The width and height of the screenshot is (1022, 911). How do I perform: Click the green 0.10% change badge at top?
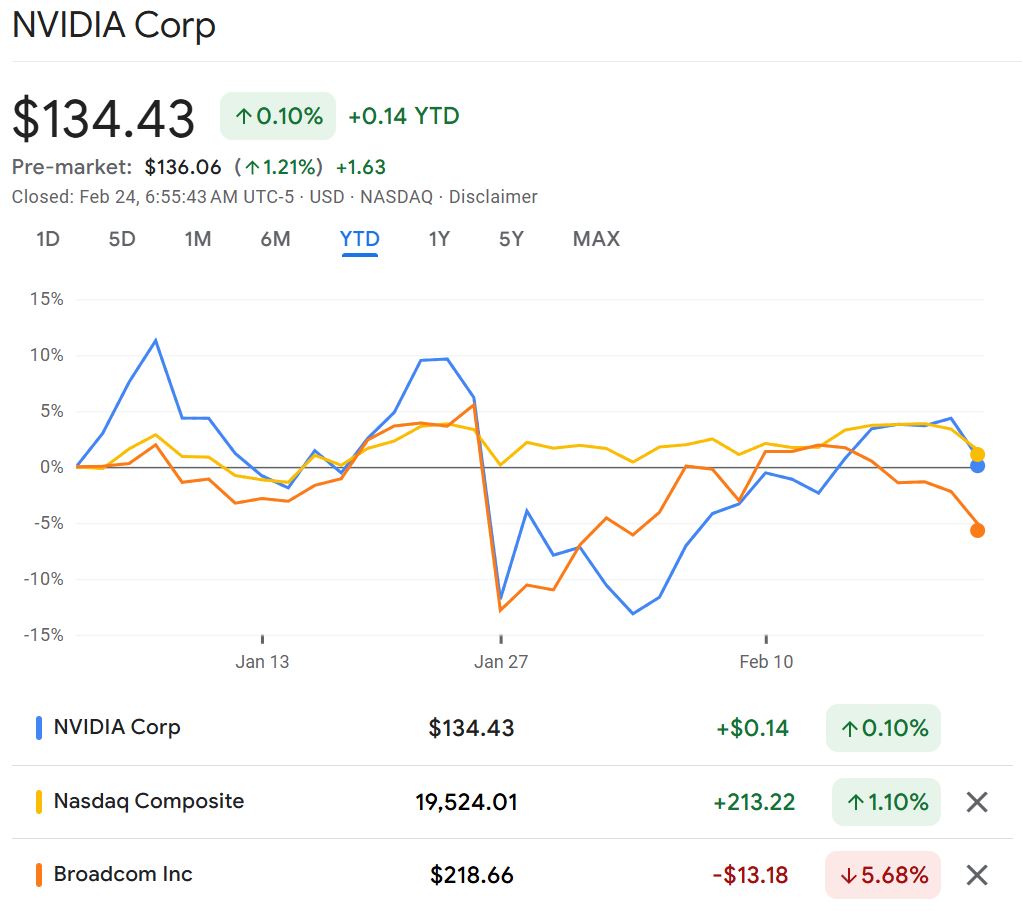[x=279, y=117]
